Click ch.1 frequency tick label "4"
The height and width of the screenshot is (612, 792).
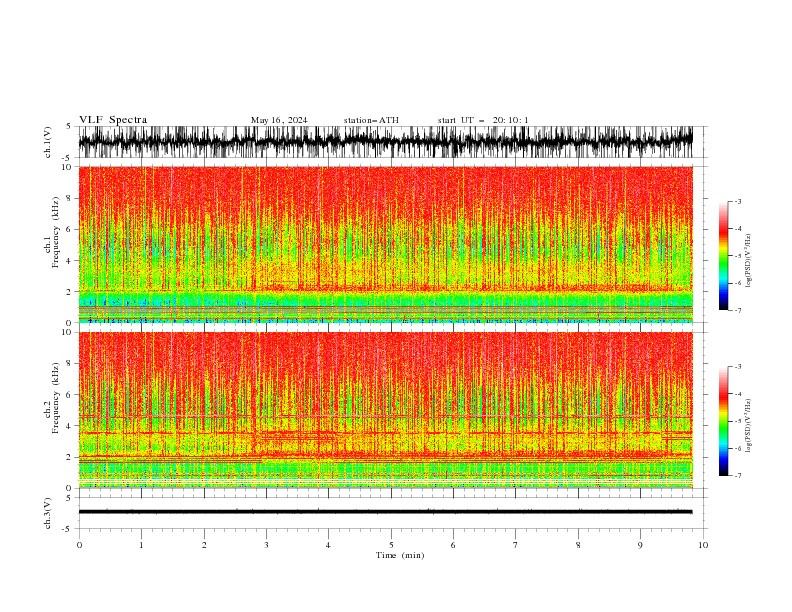[69, 261]
